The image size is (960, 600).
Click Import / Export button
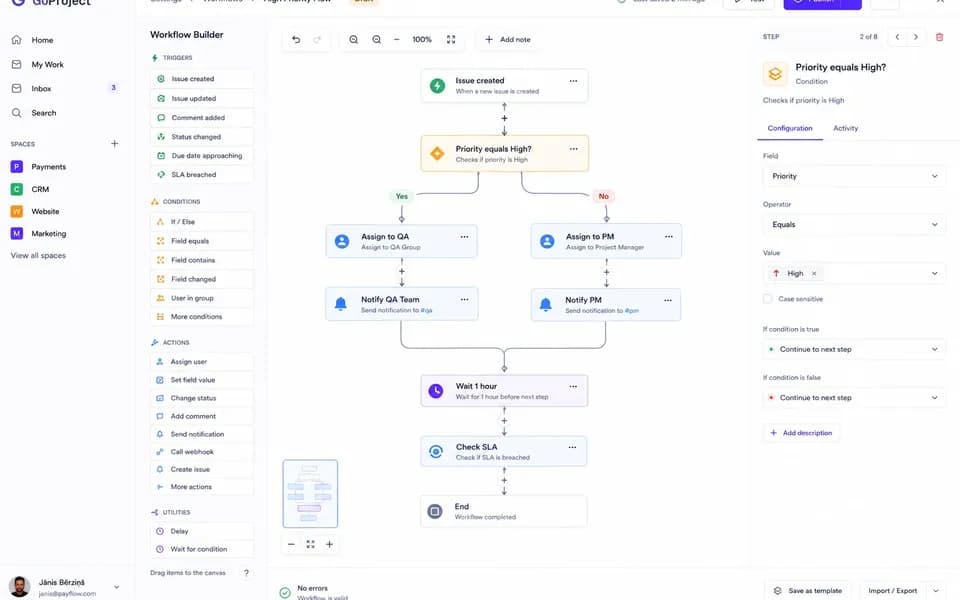(893, 591)
